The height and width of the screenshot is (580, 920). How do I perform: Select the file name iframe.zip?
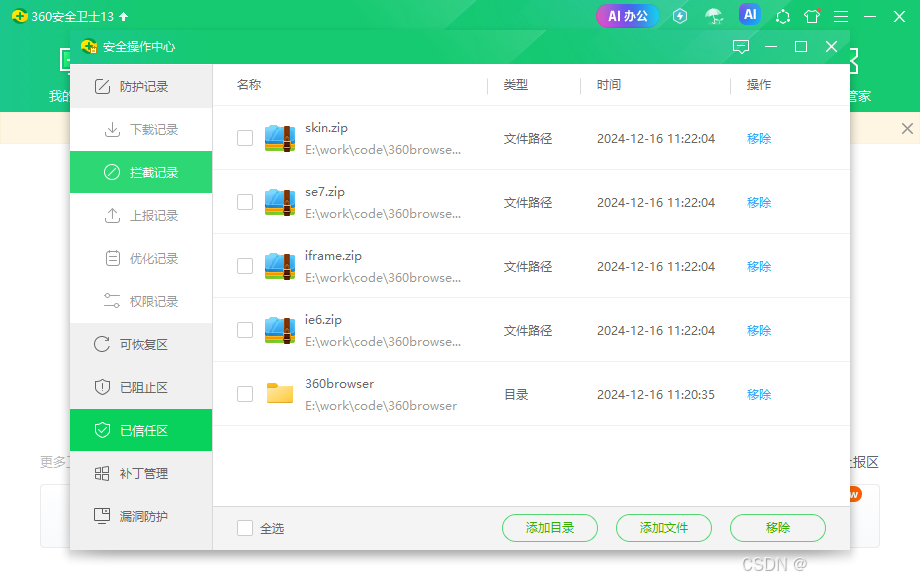333,256
